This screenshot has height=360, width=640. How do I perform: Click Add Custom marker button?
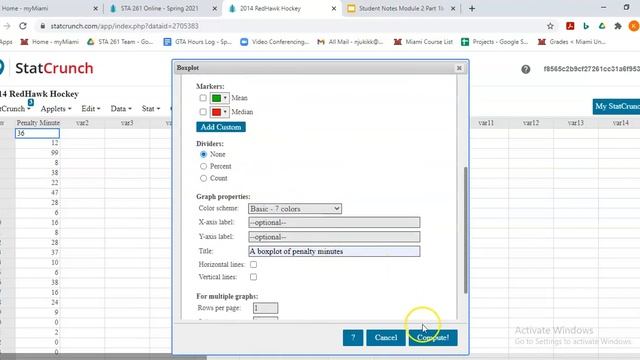coord(221,127)
